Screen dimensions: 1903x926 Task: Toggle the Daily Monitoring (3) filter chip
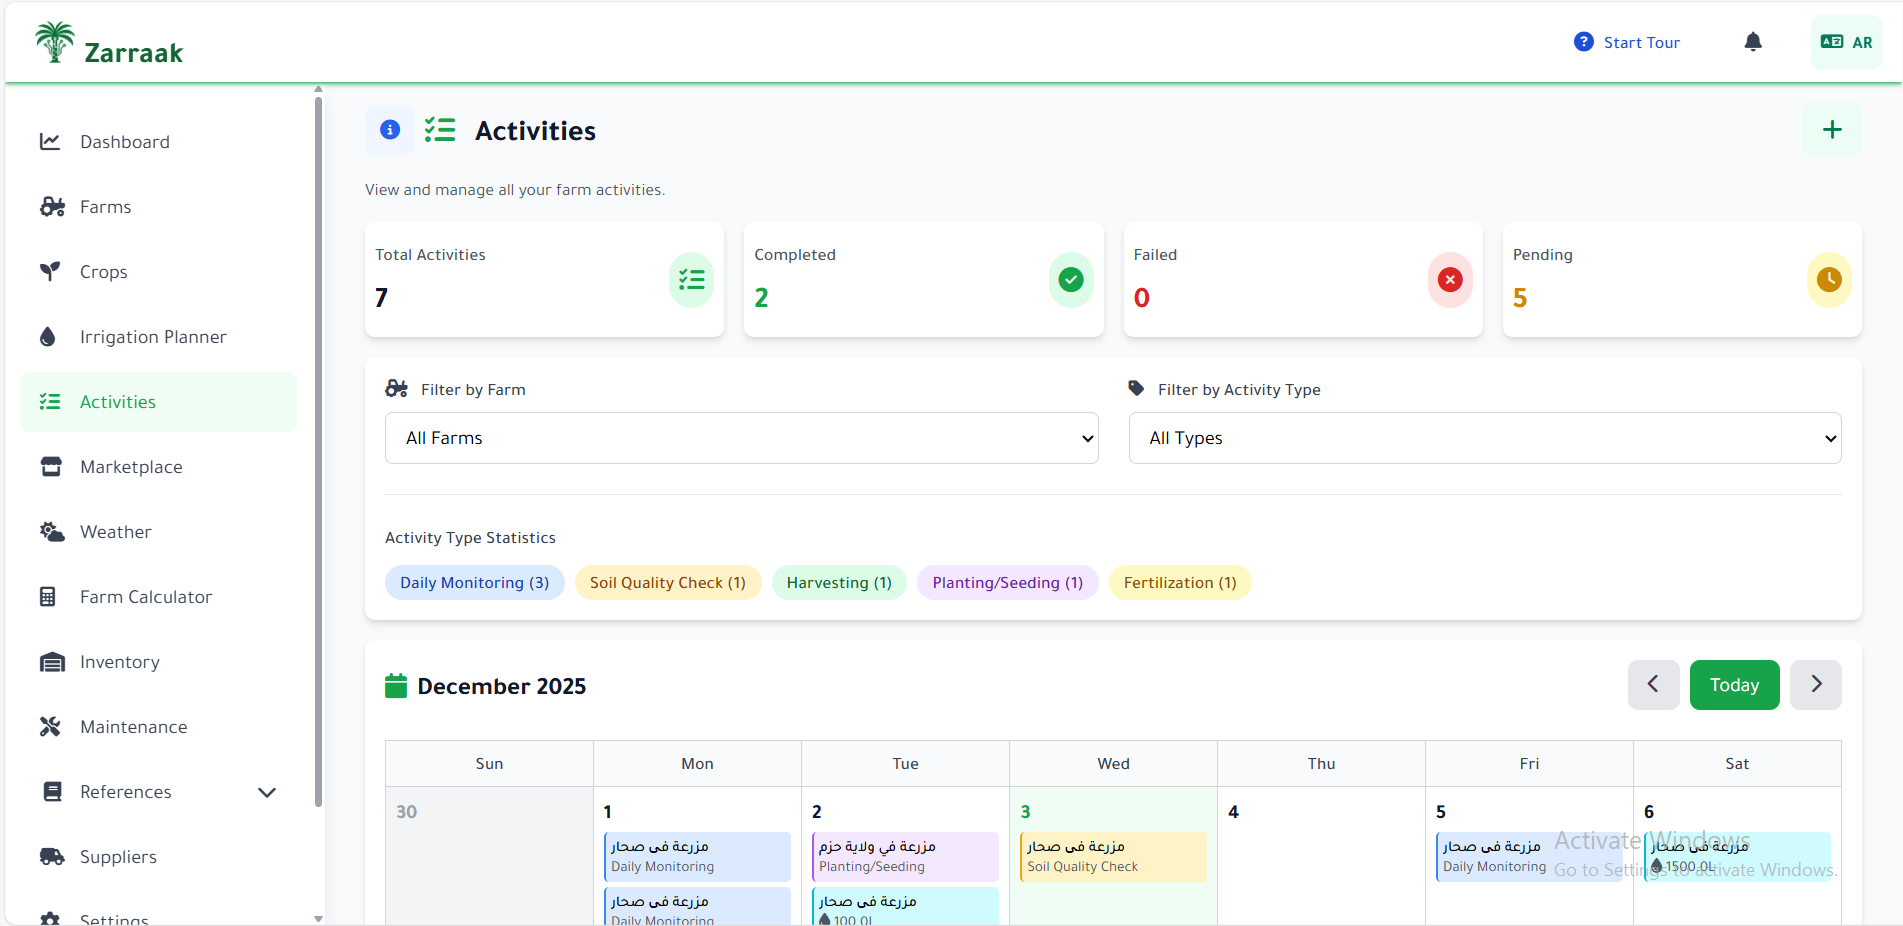click(474, 583)
